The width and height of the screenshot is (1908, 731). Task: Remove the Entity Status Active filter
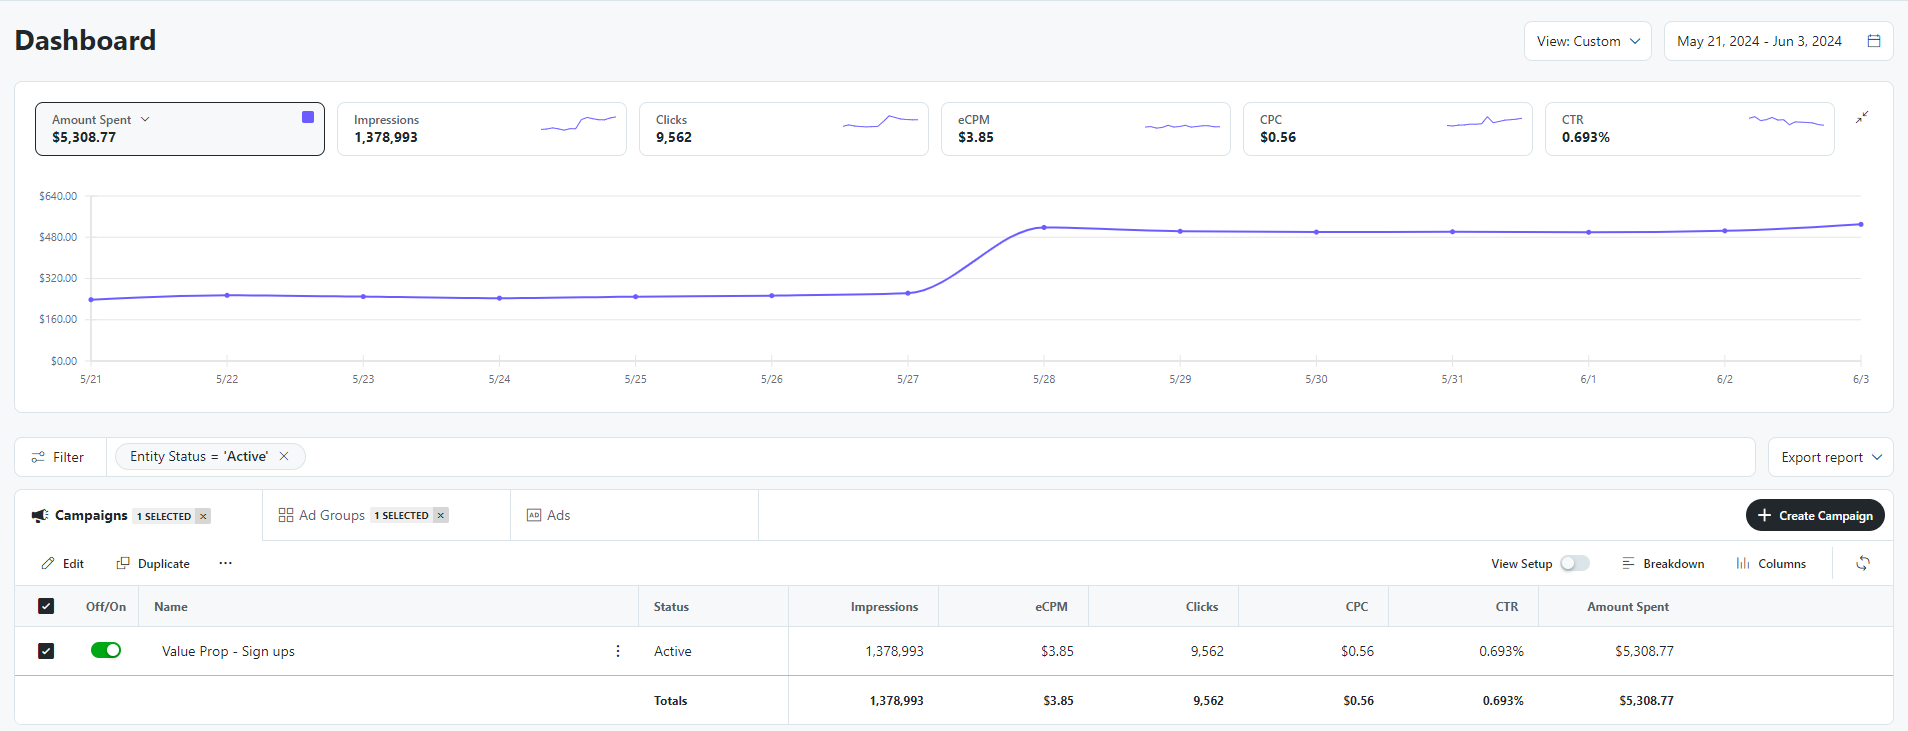(284, 456)
